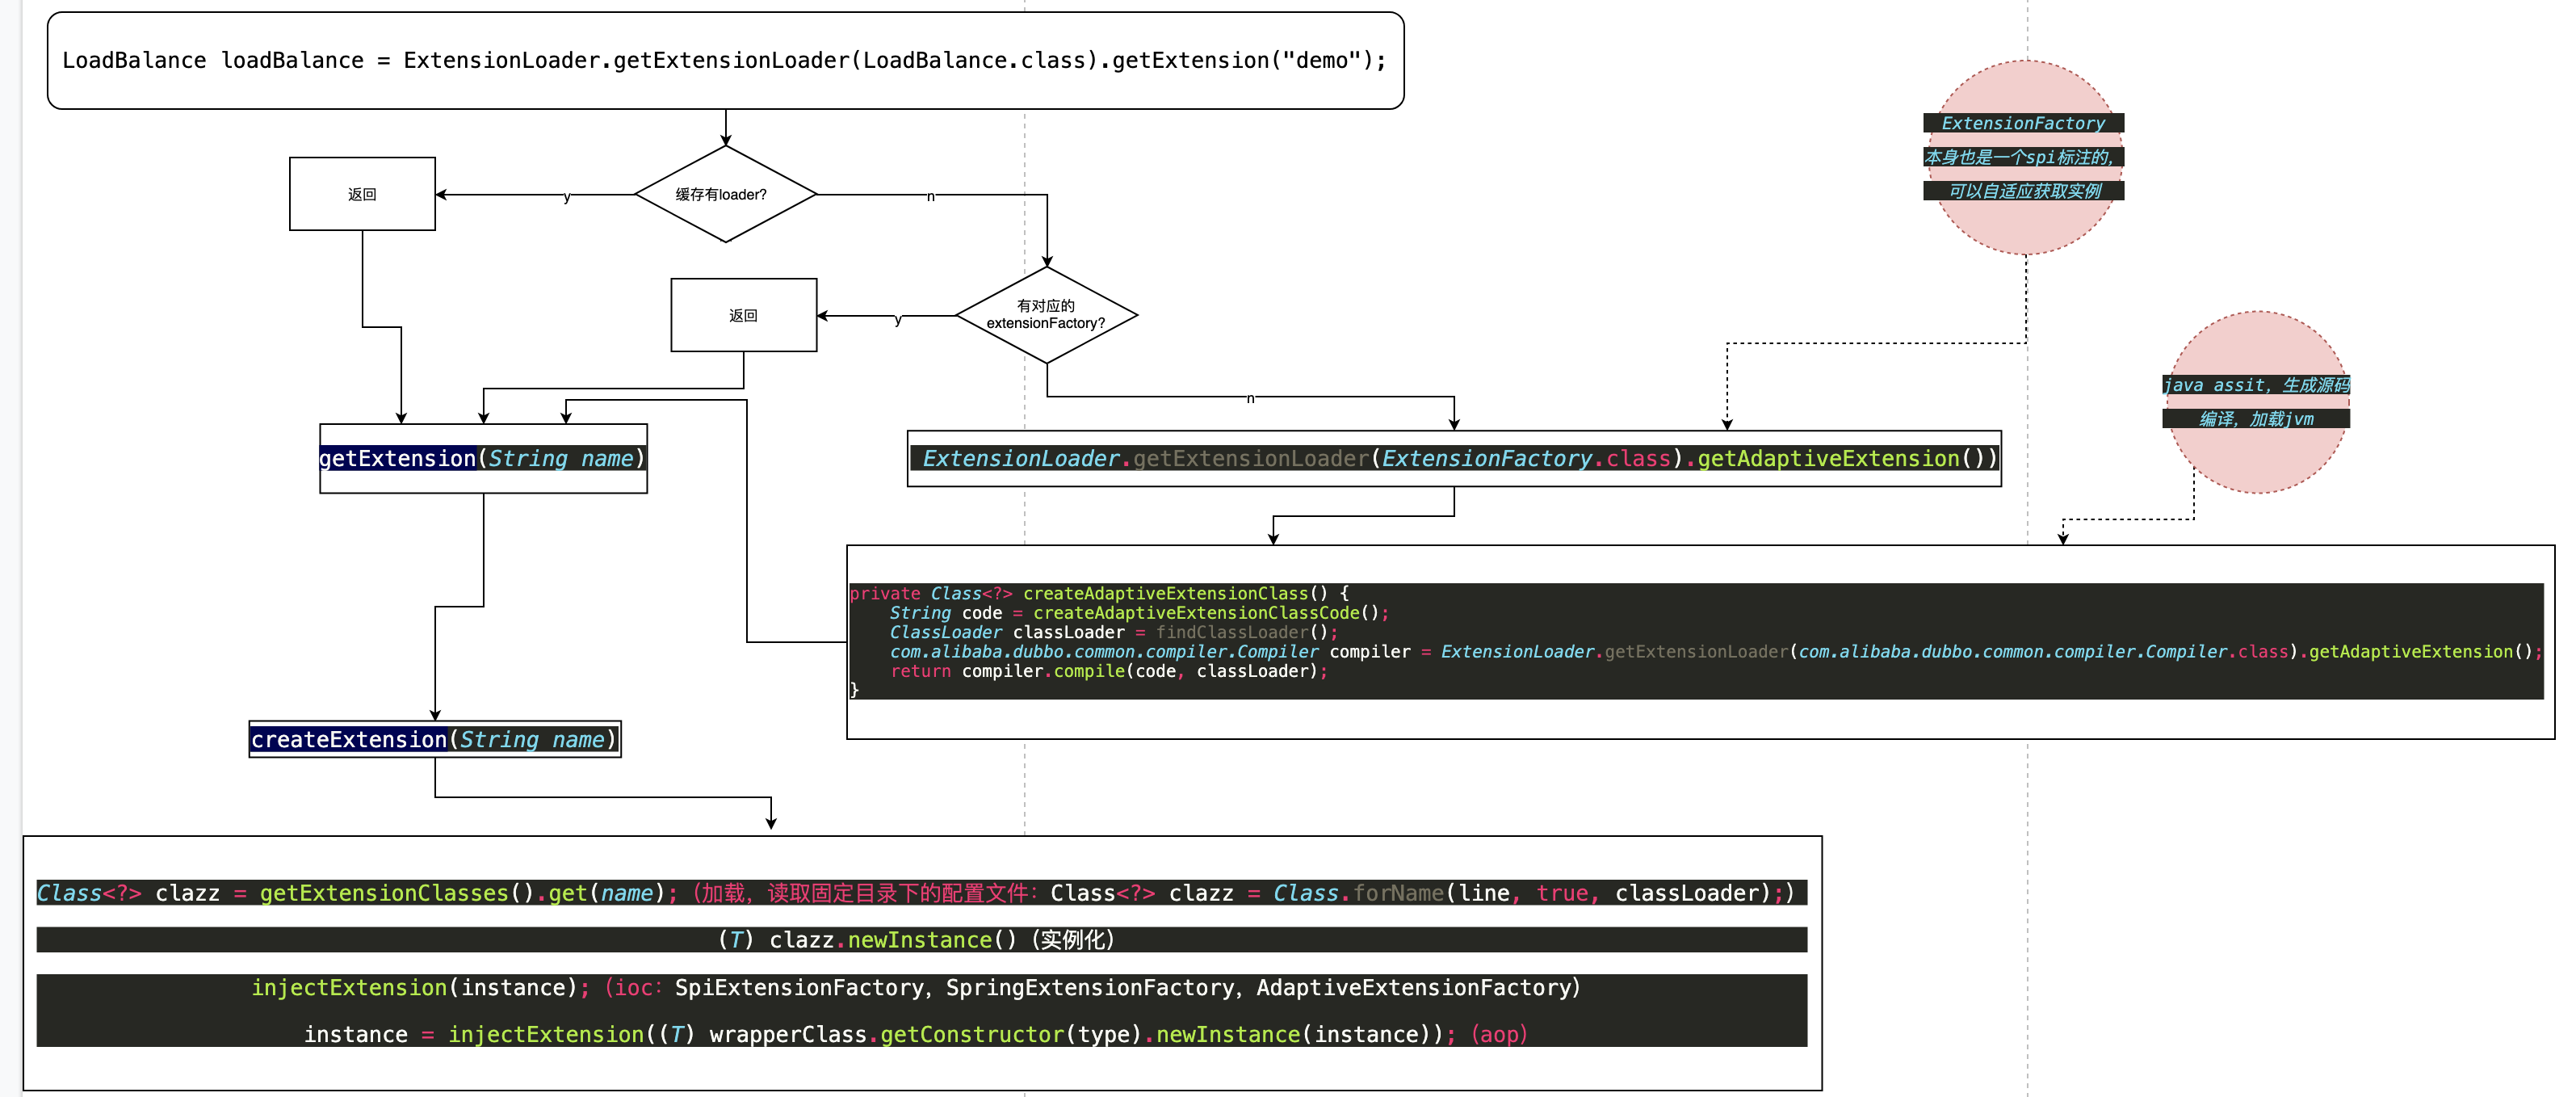Screen dimensions: 2576x1097
Task: Select the upper-left 返回 box
Action: (x=362, y=194)
